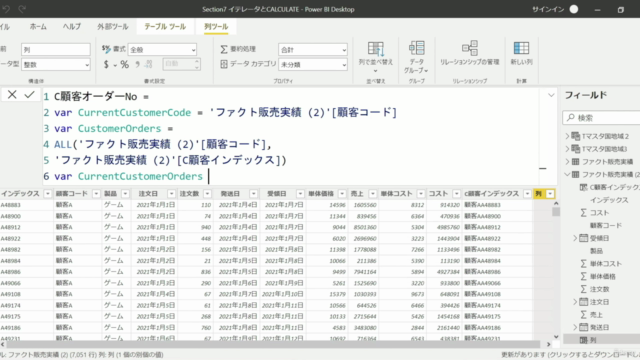
Task: Click the update available status message
Action: [x=571, y=355]
